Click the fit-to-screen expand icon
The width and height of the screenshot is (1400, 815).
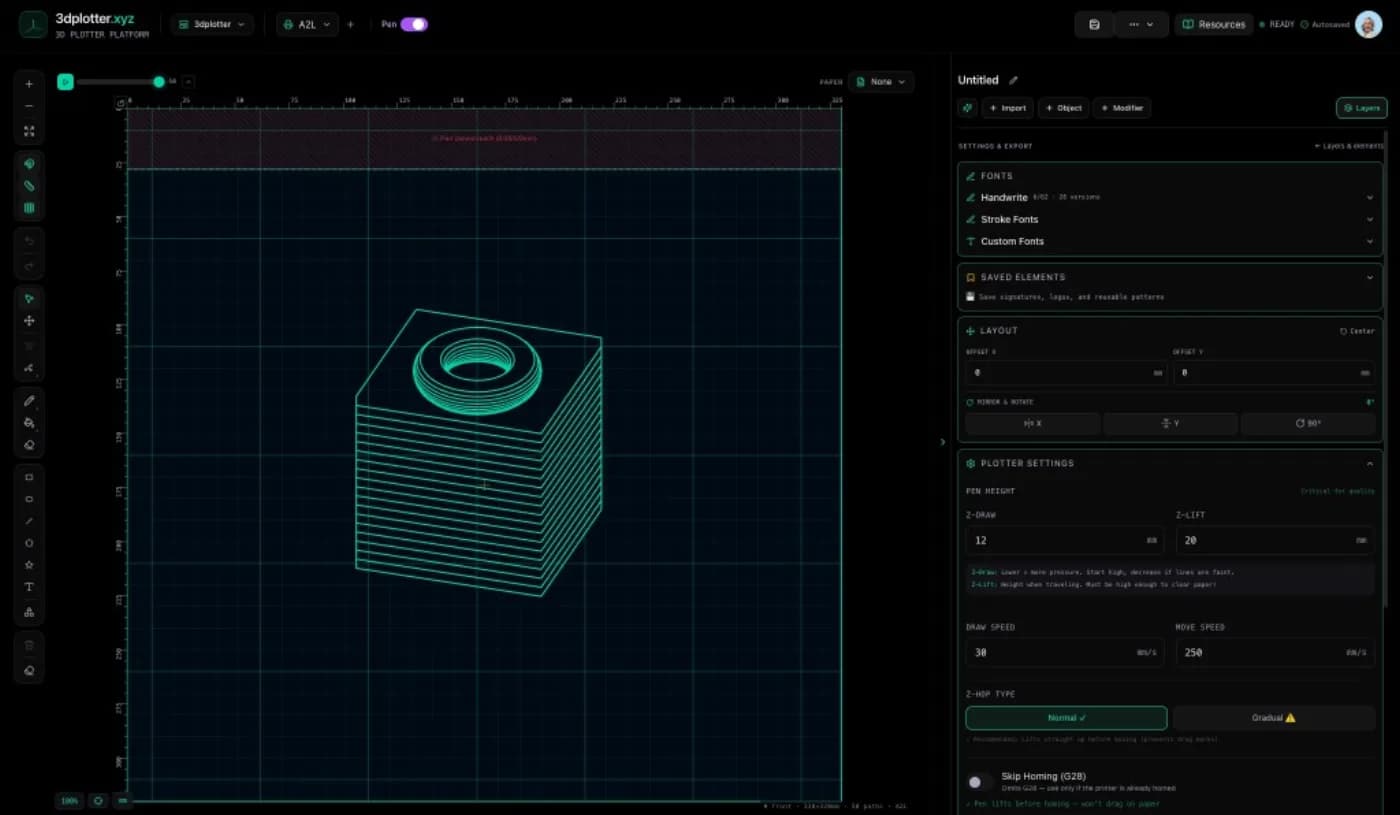click(29, 131)
